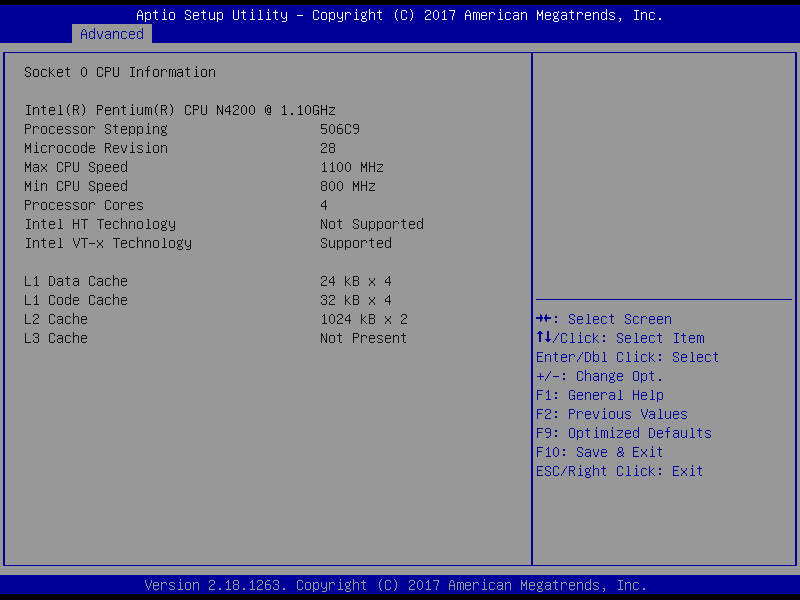Click the F1: General Help hint

(599, 395)
